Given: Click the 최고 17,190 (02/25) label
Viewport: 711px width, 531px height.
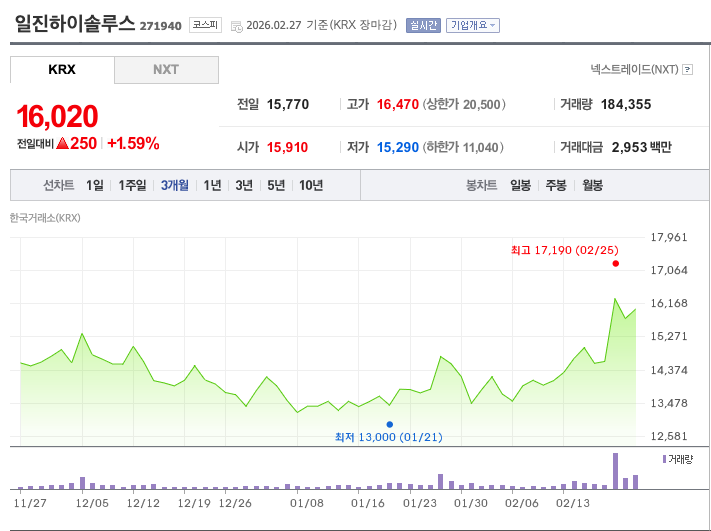Looking at the screenshot, I should pyautogui.click(x=565, y=250).
